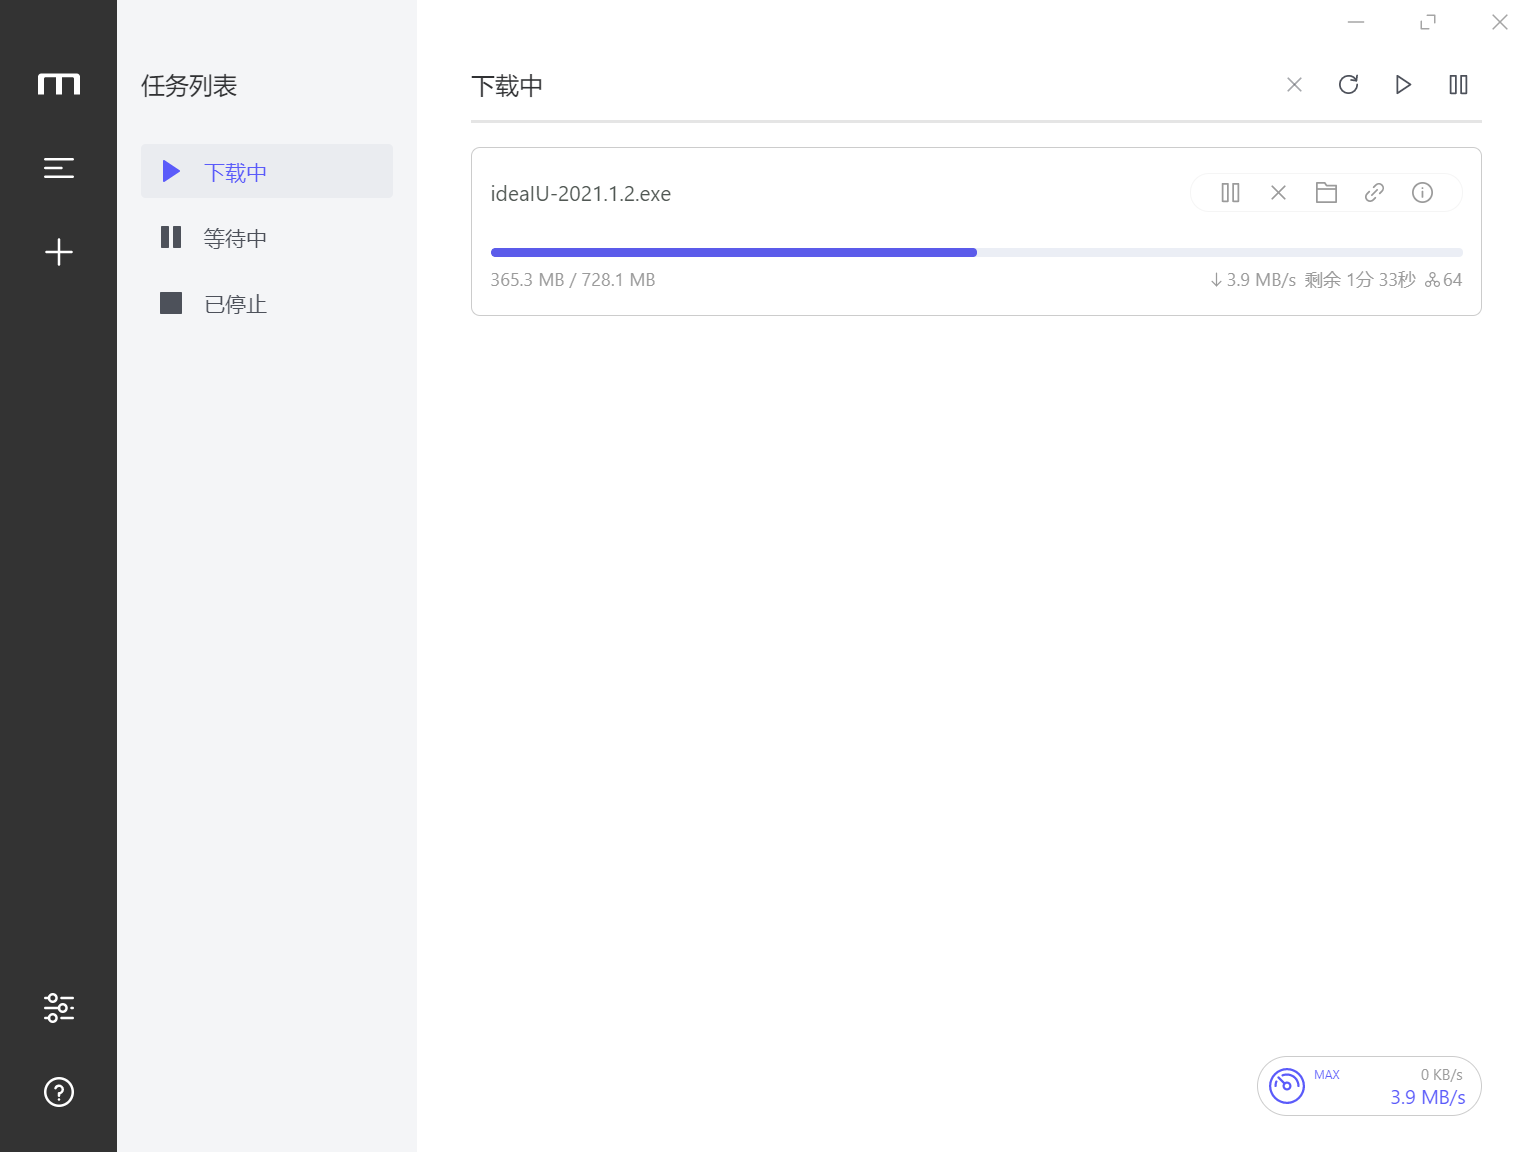Pause all downloads with toolbar pause icon
The width and height of the screenshot is (1536, 1152).
tap(1458, 85)
